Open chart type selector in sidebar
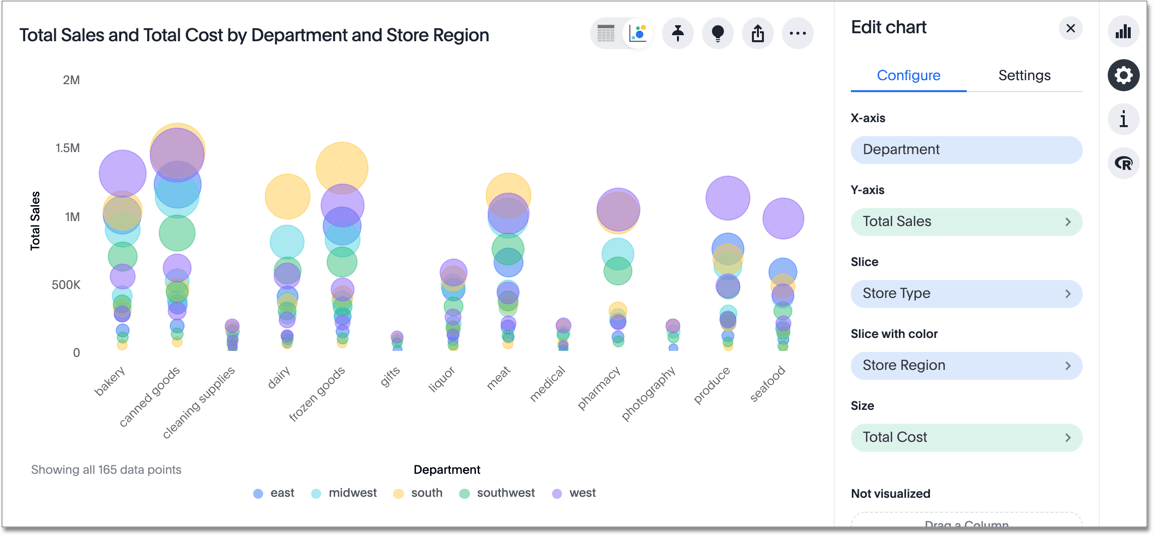Image resolution: width=1153 pixels, height=535 pixels. 1123,32
